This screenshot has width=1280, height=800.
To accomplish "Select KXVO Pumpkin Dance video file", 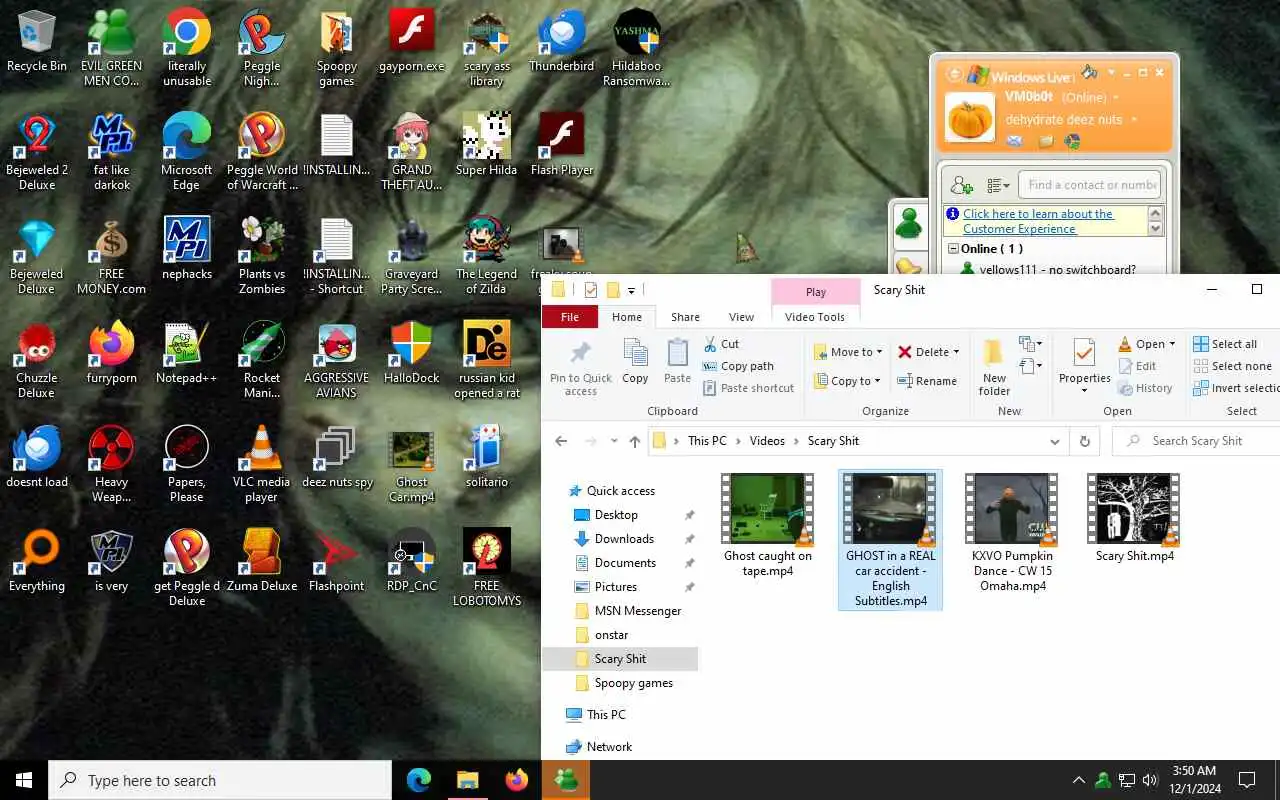I will [1012, 533].
